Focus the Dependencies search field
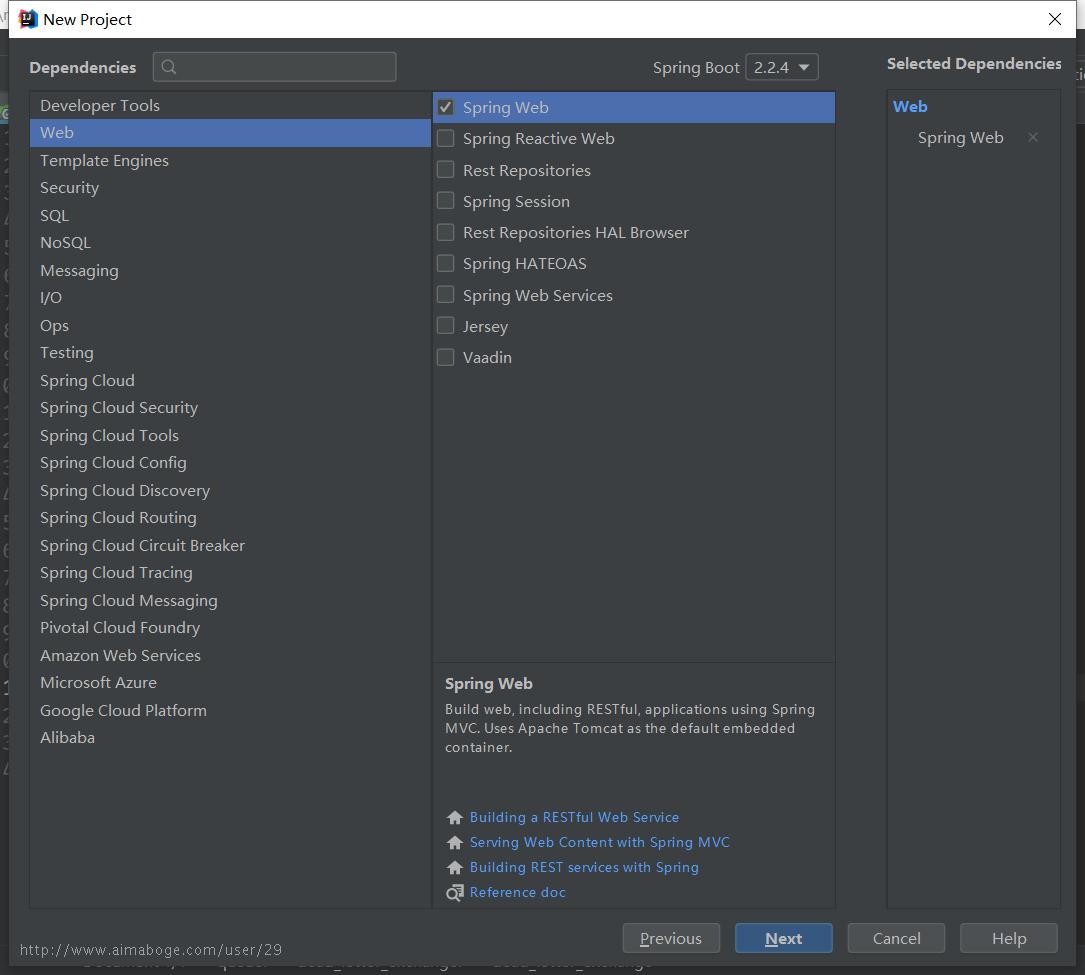Screen dimensions: 1085x975 tap(275, 67)
